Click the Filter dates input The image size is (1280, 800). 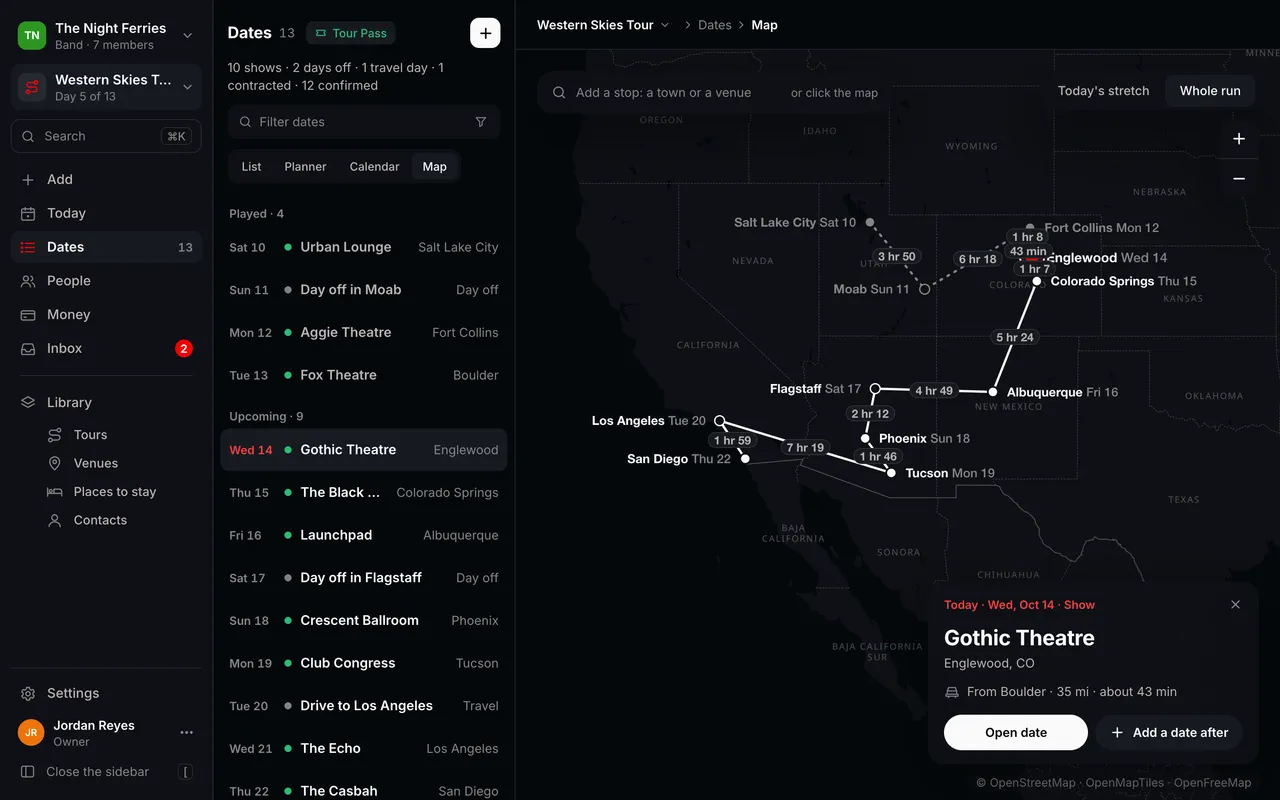coord(364,122)
